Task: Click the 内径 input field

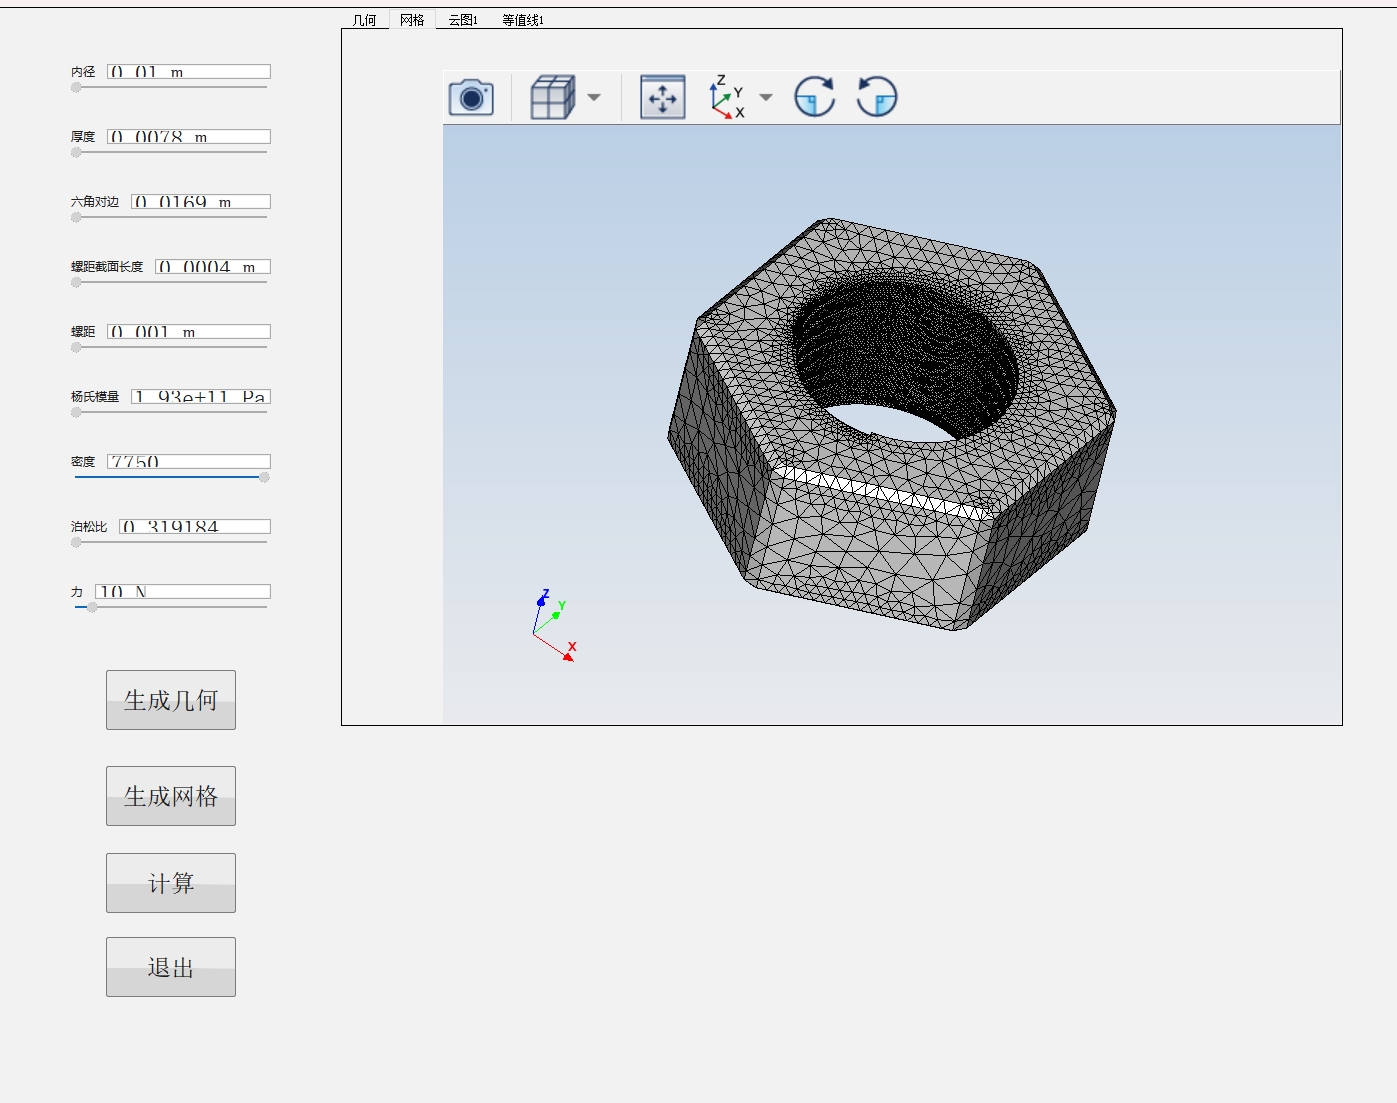Action: pos(189,72)
